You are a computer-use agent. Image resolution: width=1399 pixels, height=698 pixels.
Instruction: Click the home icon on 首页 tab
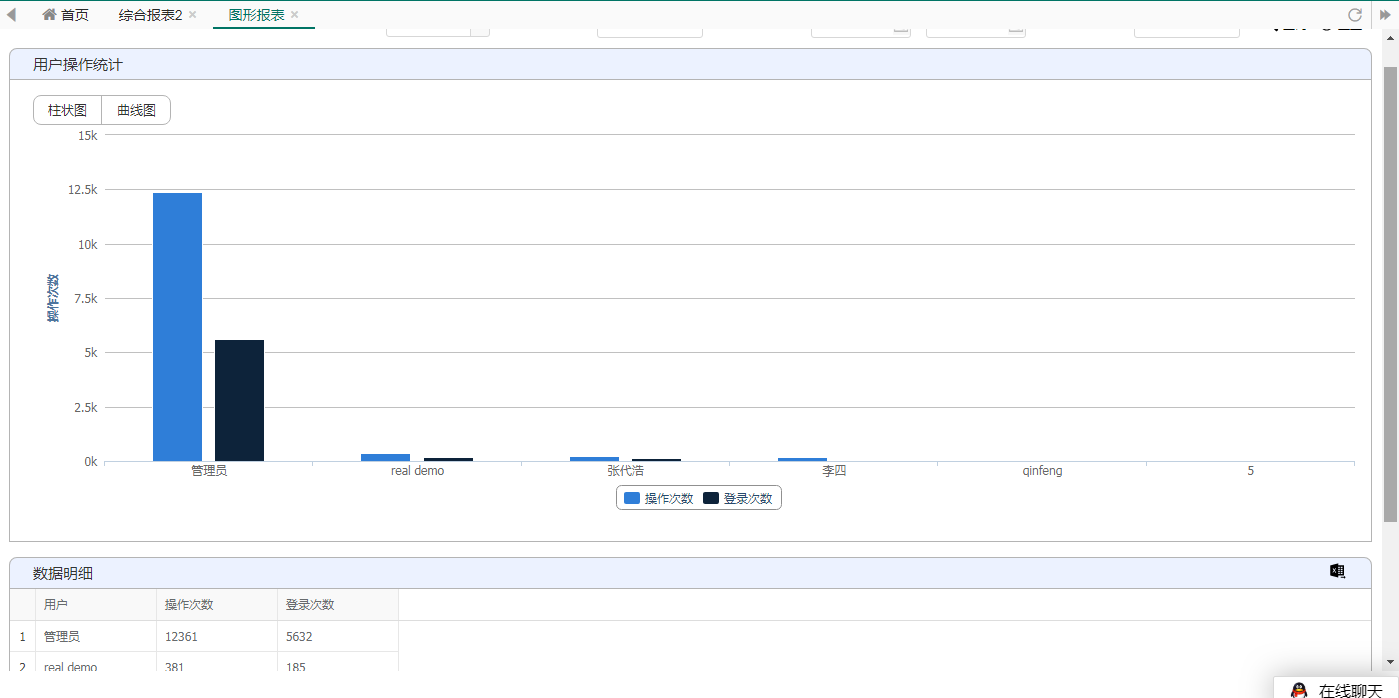tap(49, 15)
